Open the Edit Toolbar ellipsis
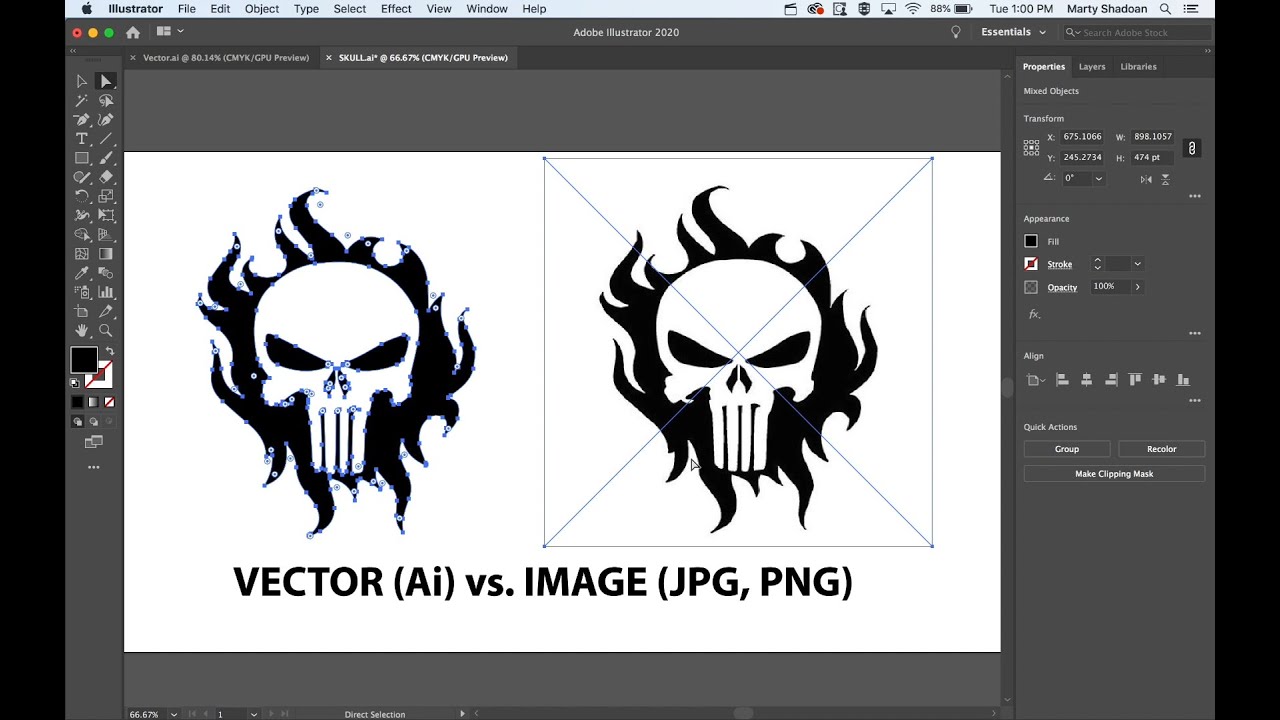The width and height of the screenshot is (1280, 720). pyautogui.click(x=94, y=467)
